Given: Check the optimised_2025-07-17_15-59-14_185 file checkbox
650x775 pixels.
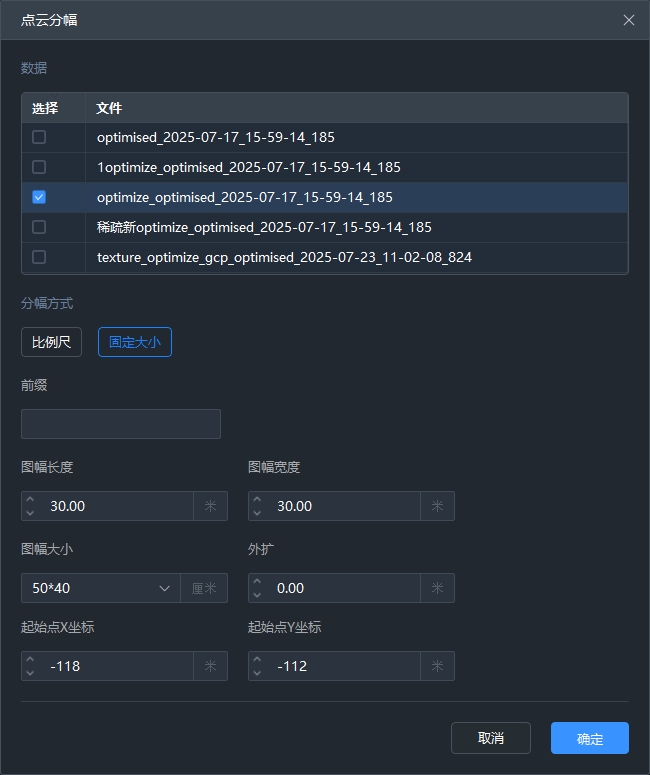Looking at the screenshot, I should 39,137.
